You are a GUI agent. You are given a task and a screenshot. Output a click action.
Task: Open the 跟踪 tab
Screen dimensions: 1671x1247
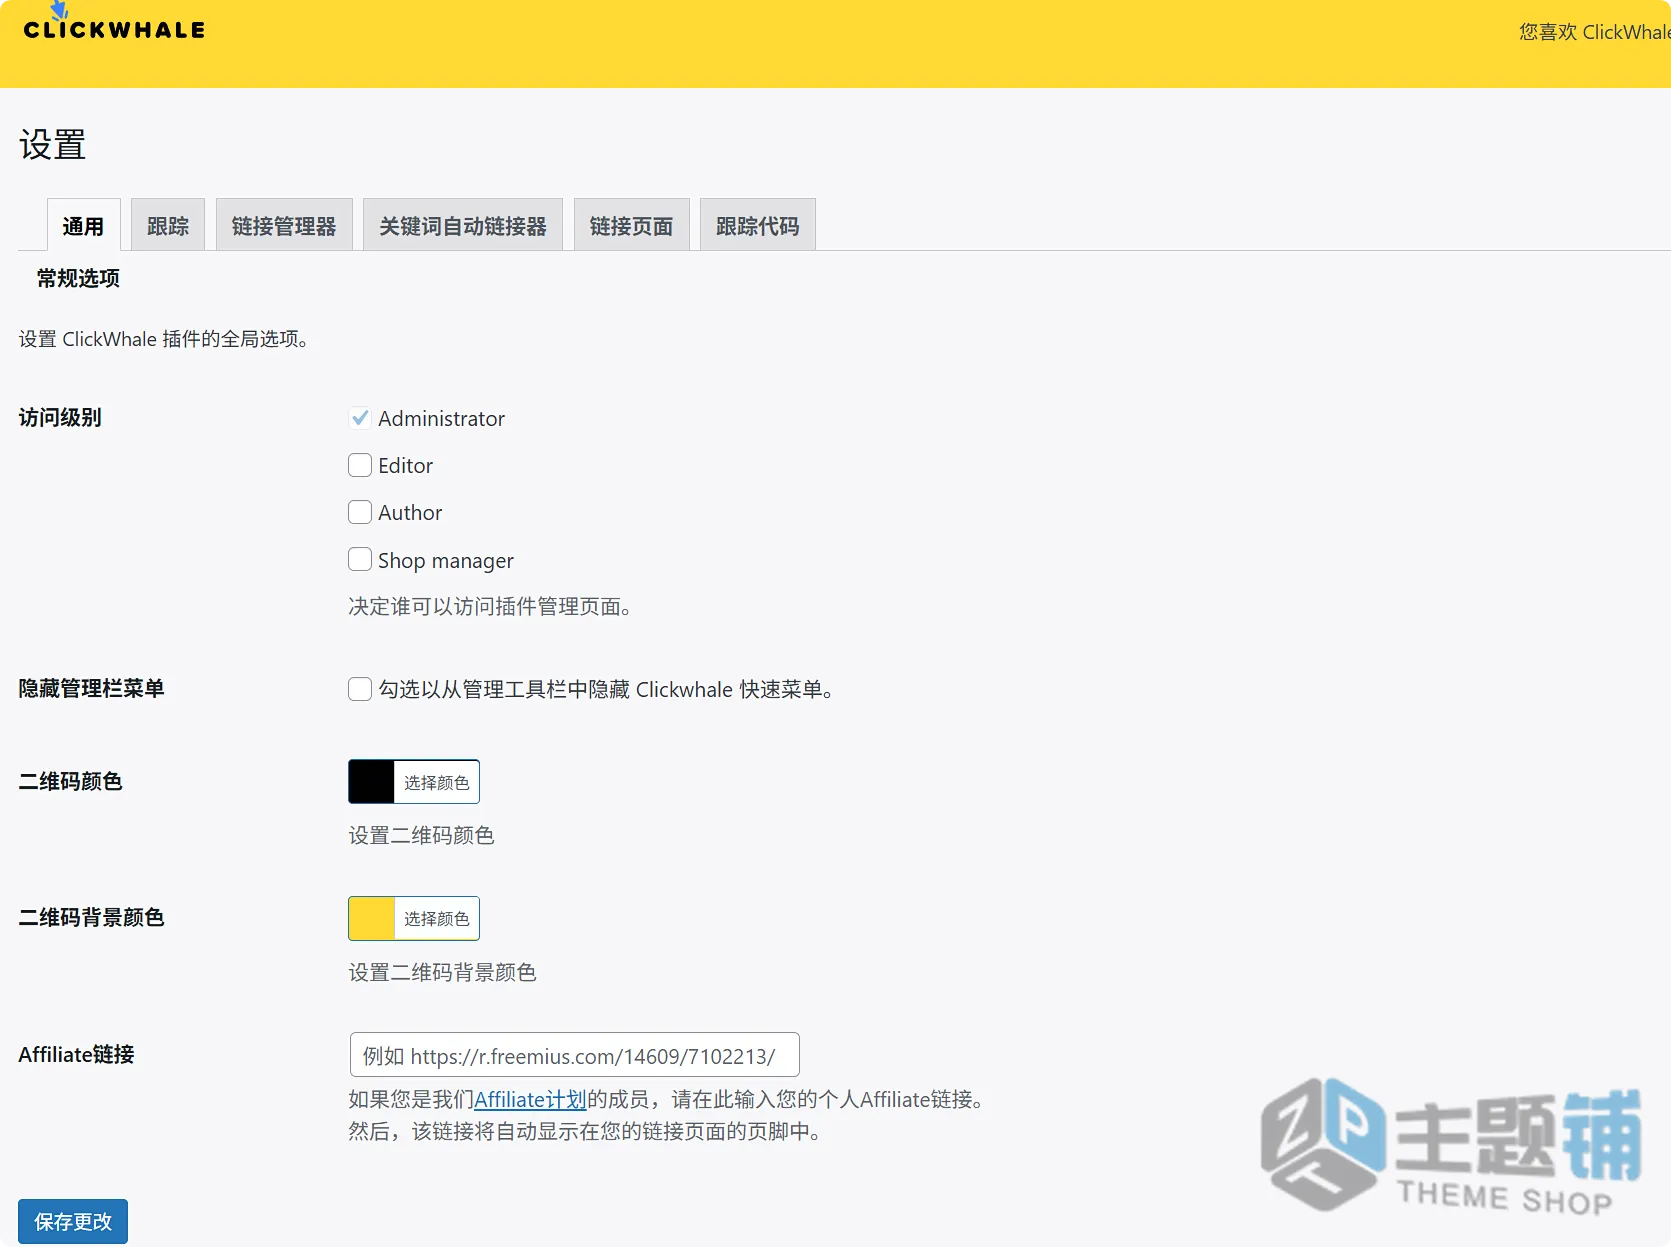coord(168,225)
